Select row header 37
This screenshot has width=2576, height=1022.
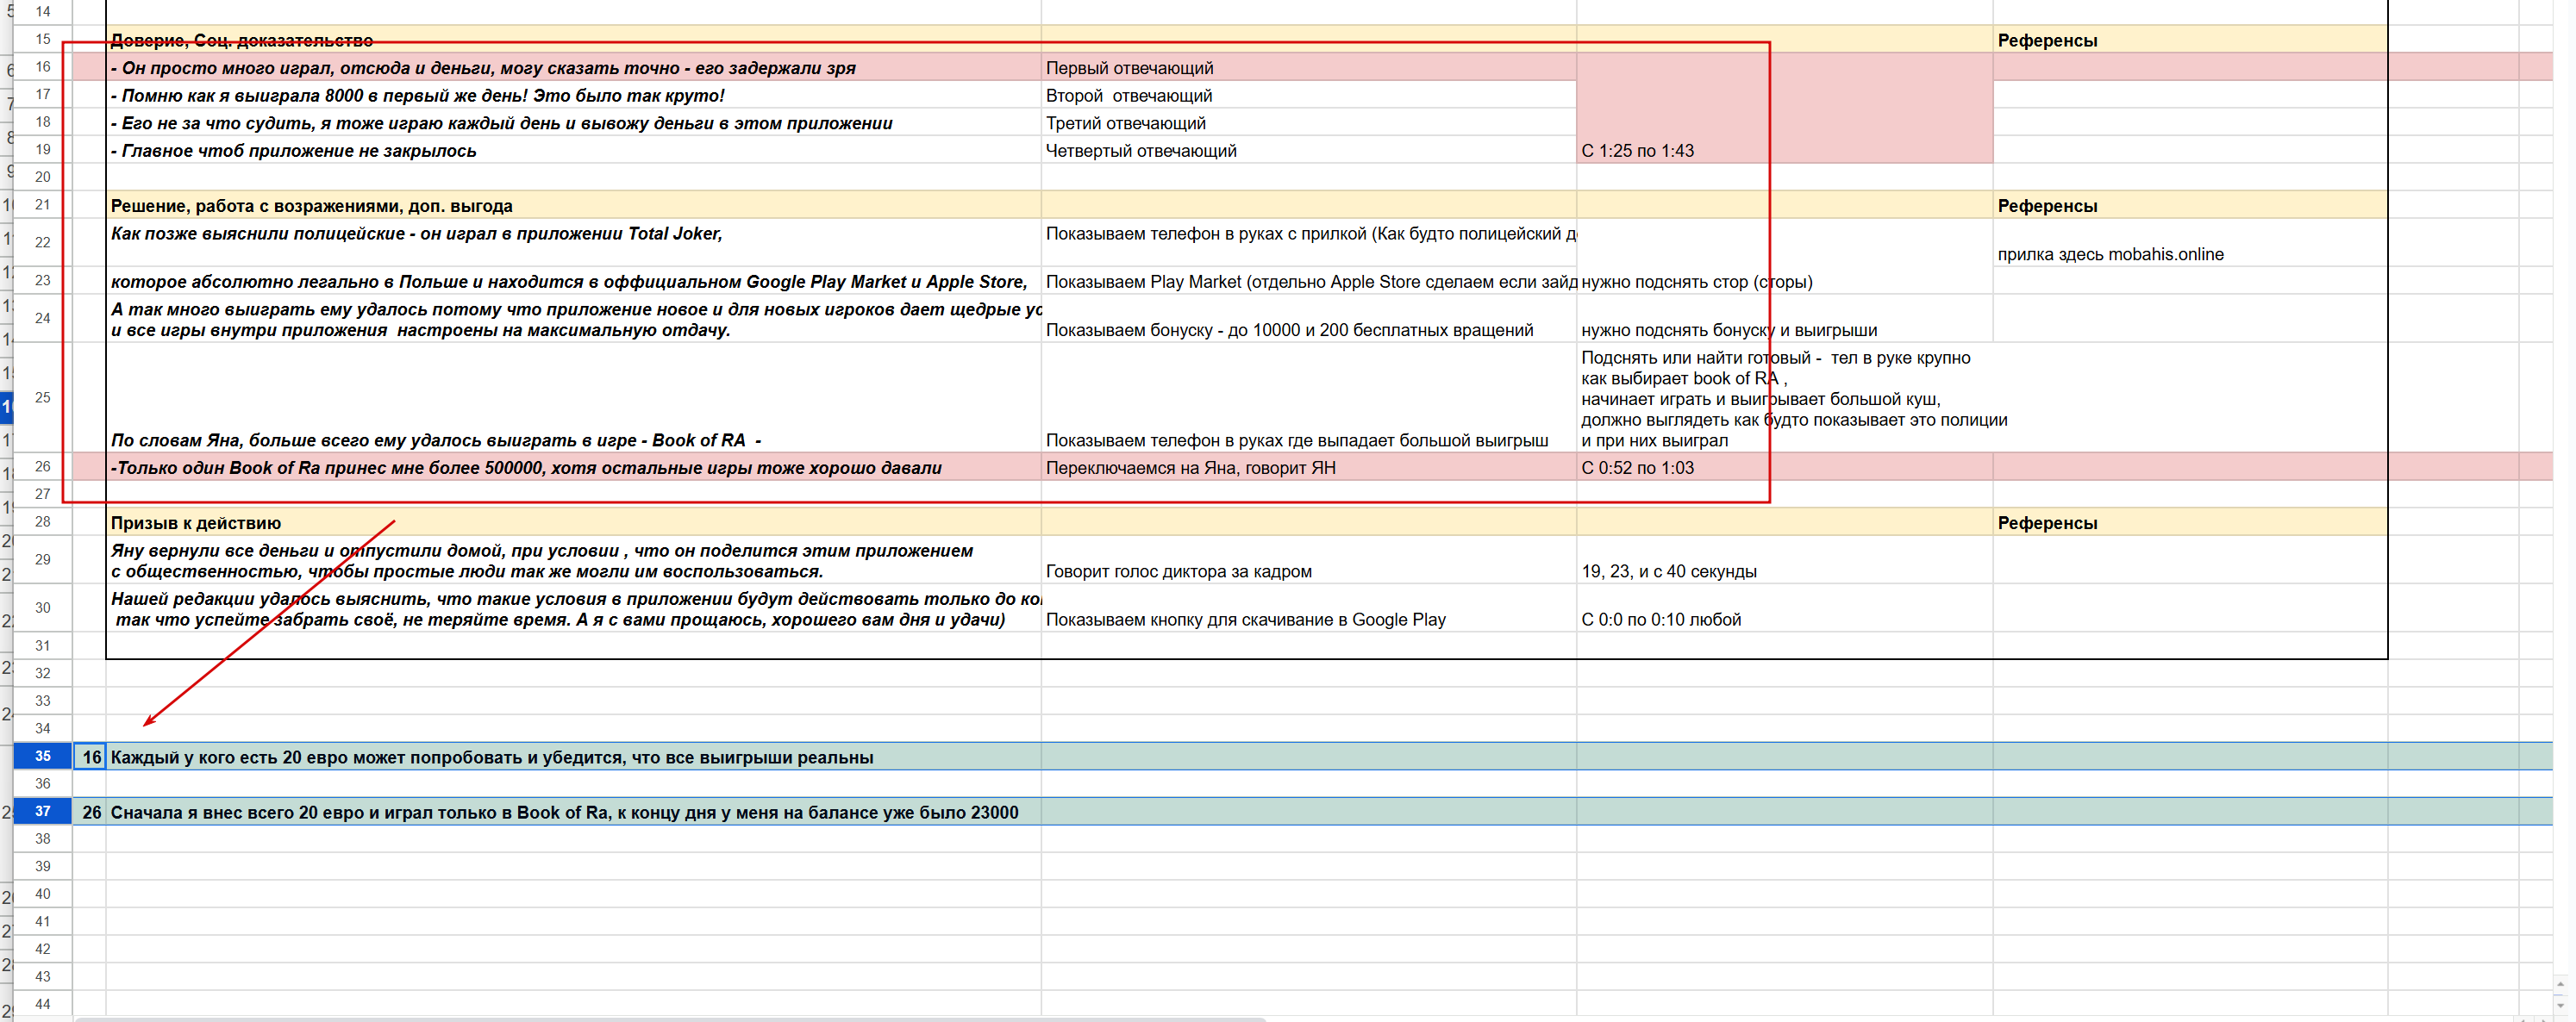point(42,811)
